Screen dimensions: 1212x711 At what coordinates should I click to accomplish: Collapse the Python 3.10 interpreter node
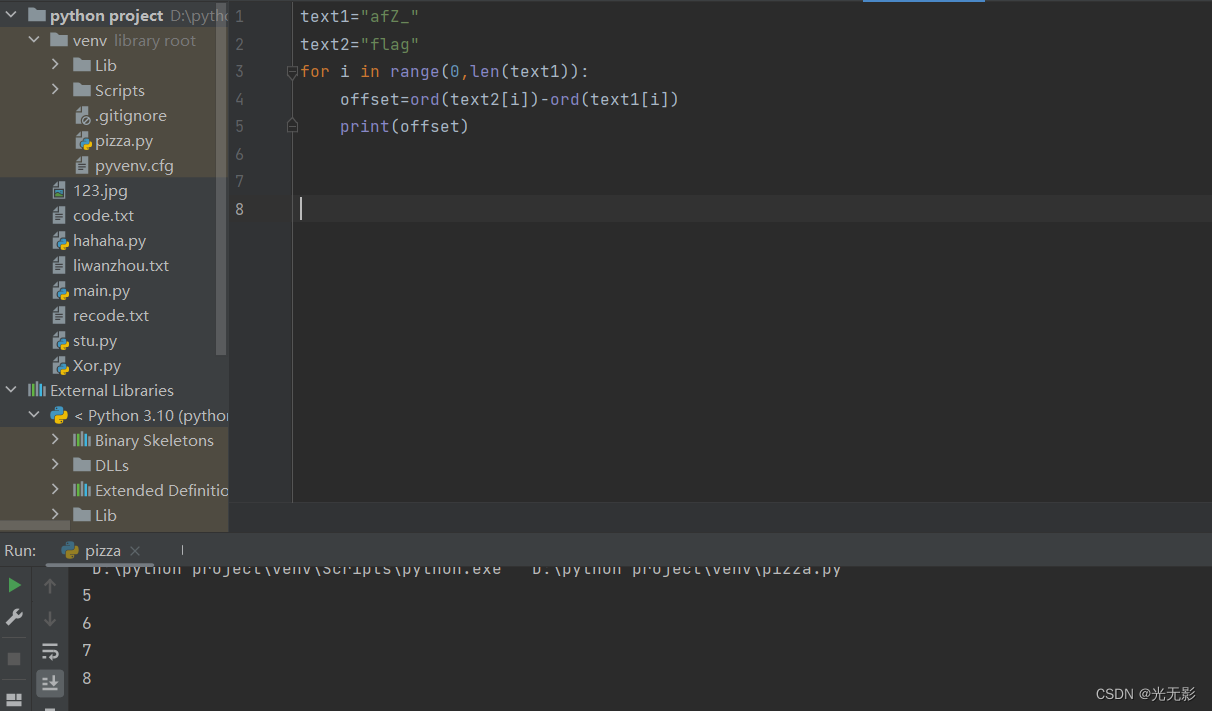[34, 415]
